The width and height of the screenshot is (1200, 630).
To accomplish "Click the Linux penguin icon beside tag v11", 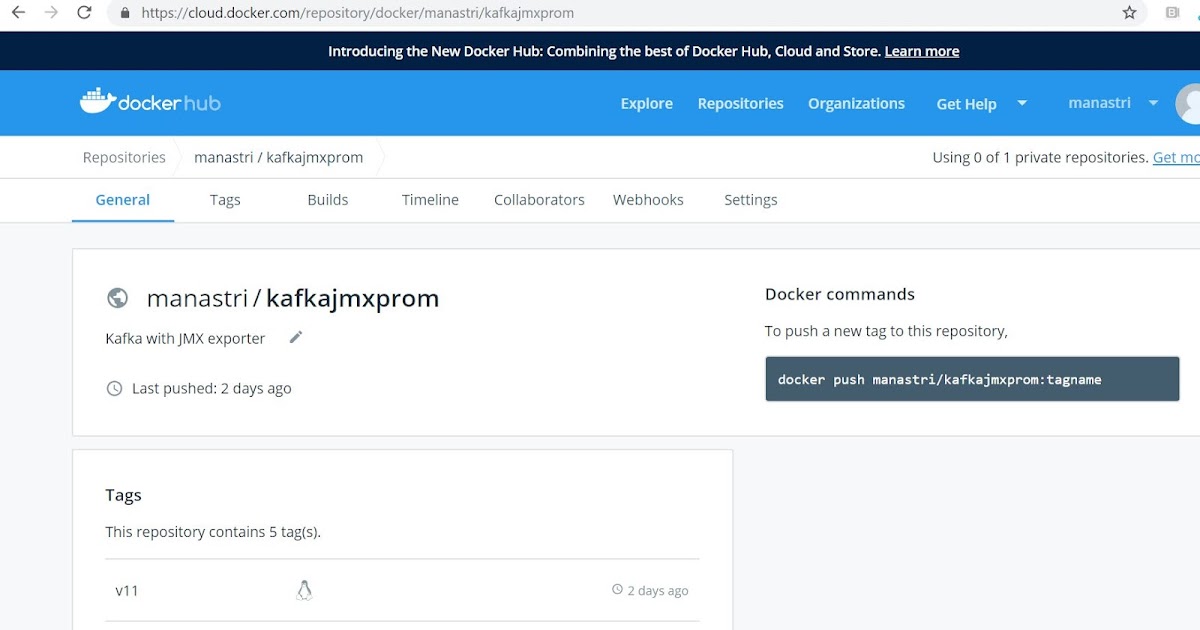I will (304, 590).
